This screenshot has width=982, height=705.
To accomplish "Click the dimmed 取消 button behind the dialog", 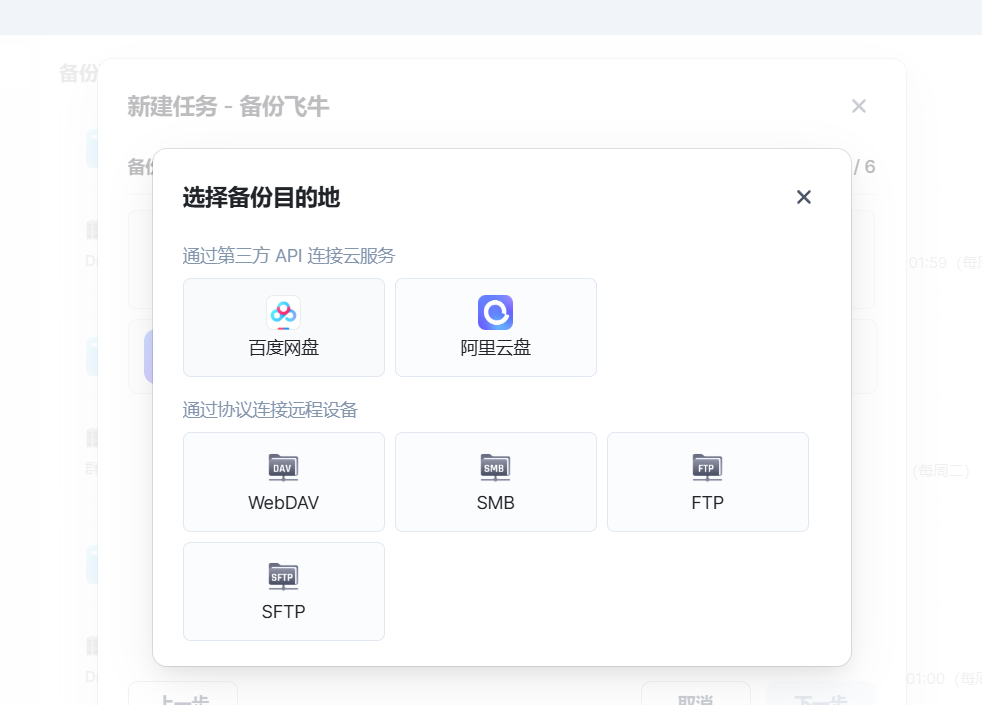I will tap(696, 694).
